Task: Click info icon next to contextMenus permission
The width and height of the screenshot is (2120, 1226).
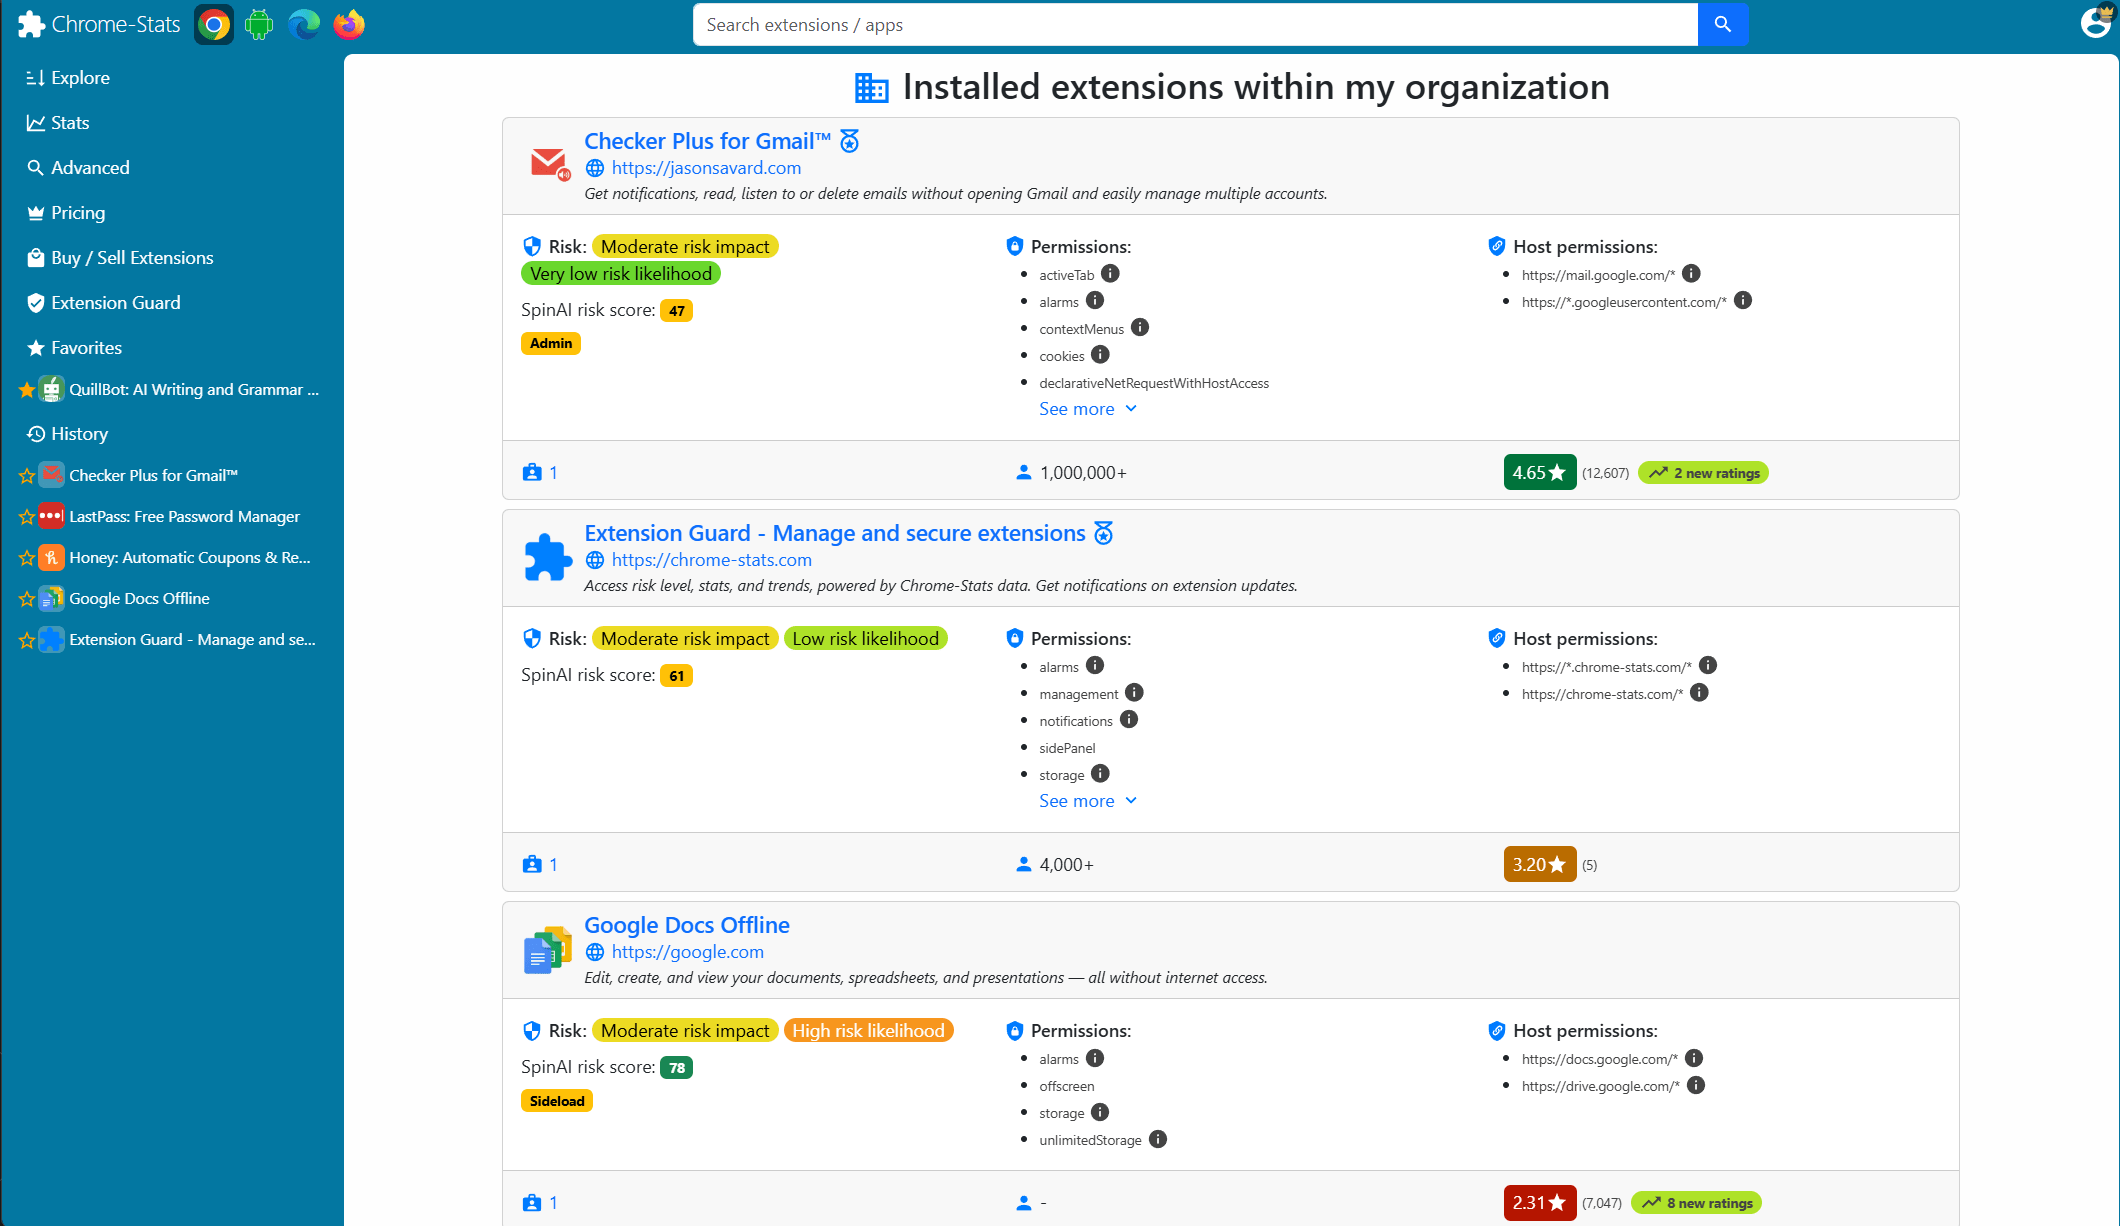Action: (1140, 328)
